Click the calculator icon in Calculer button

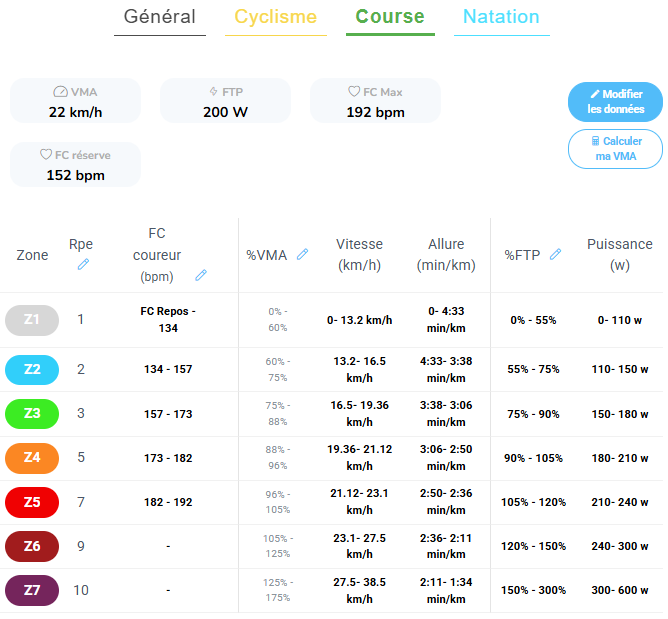click(595, 141)
